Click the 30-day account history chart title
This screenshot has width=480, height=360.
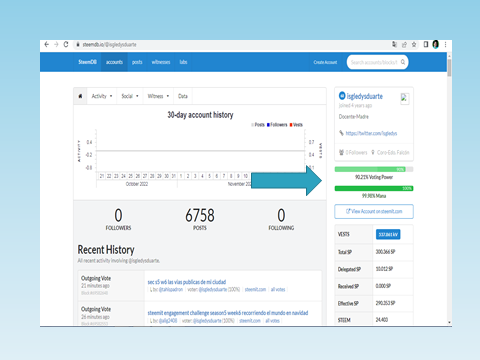pos(200,115)
